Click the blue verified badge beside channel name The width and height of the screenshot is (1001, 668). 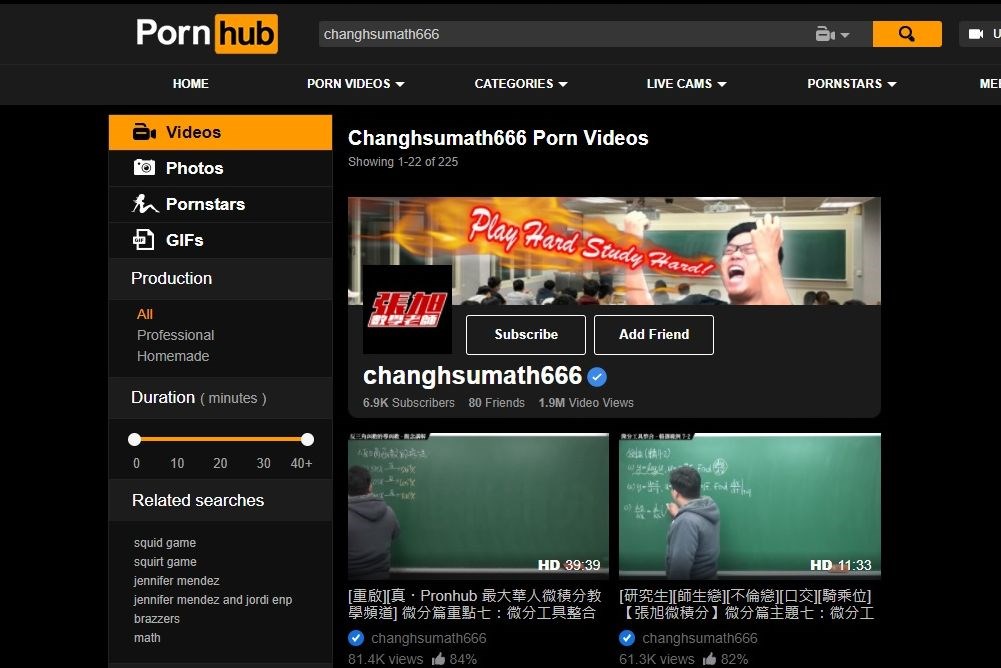597,377
